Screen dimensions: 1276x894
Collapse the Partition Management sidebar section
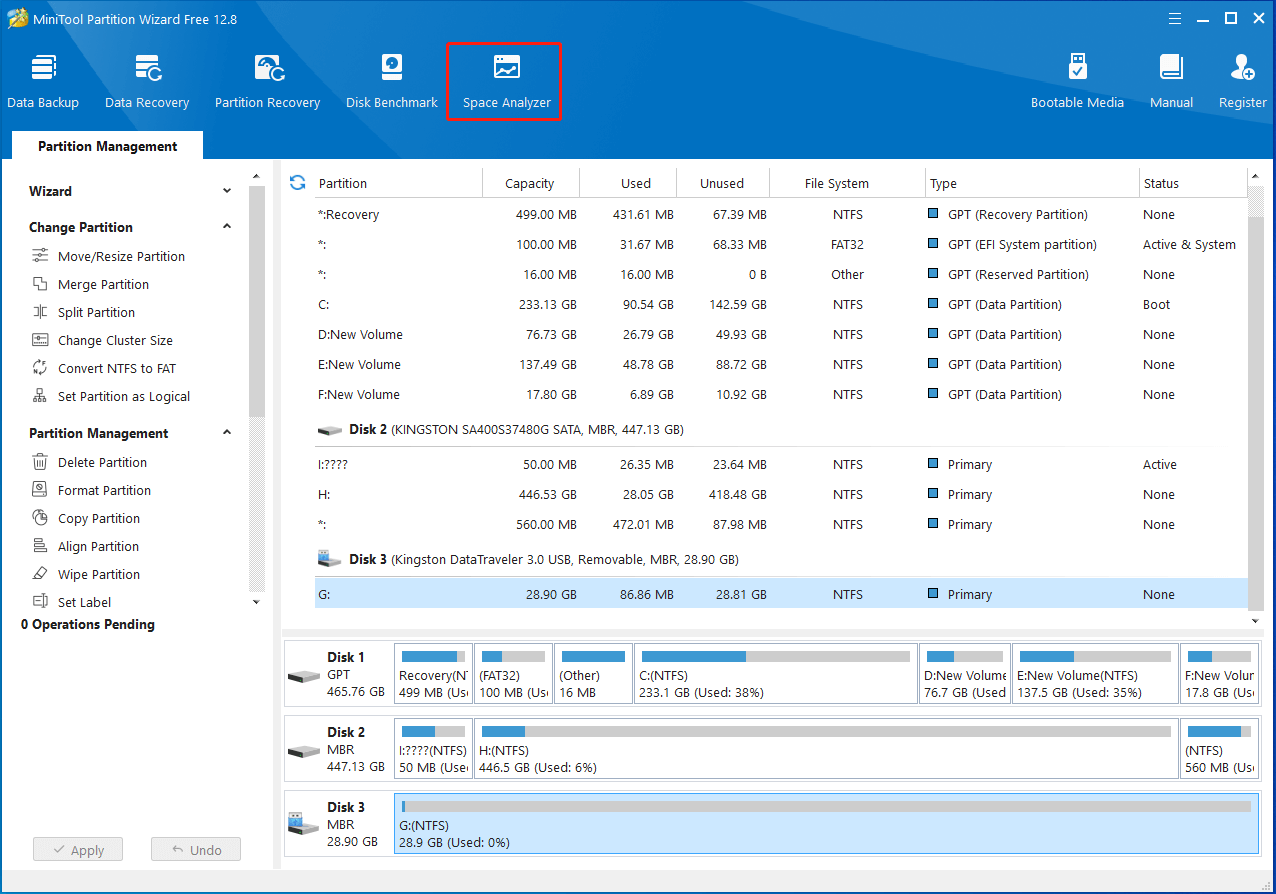227,433
